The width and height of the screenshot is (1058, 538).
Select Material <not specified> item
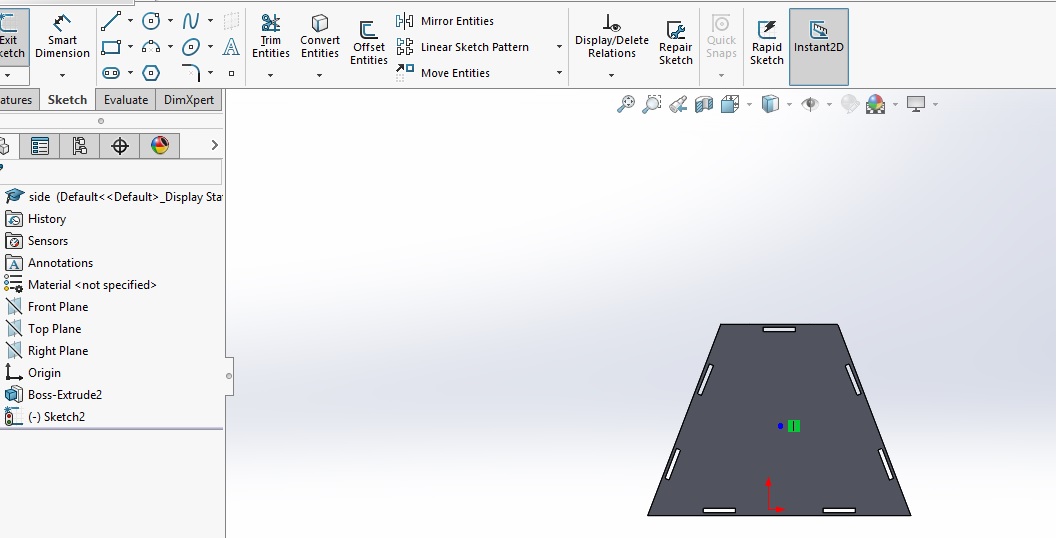coord(81,285)
